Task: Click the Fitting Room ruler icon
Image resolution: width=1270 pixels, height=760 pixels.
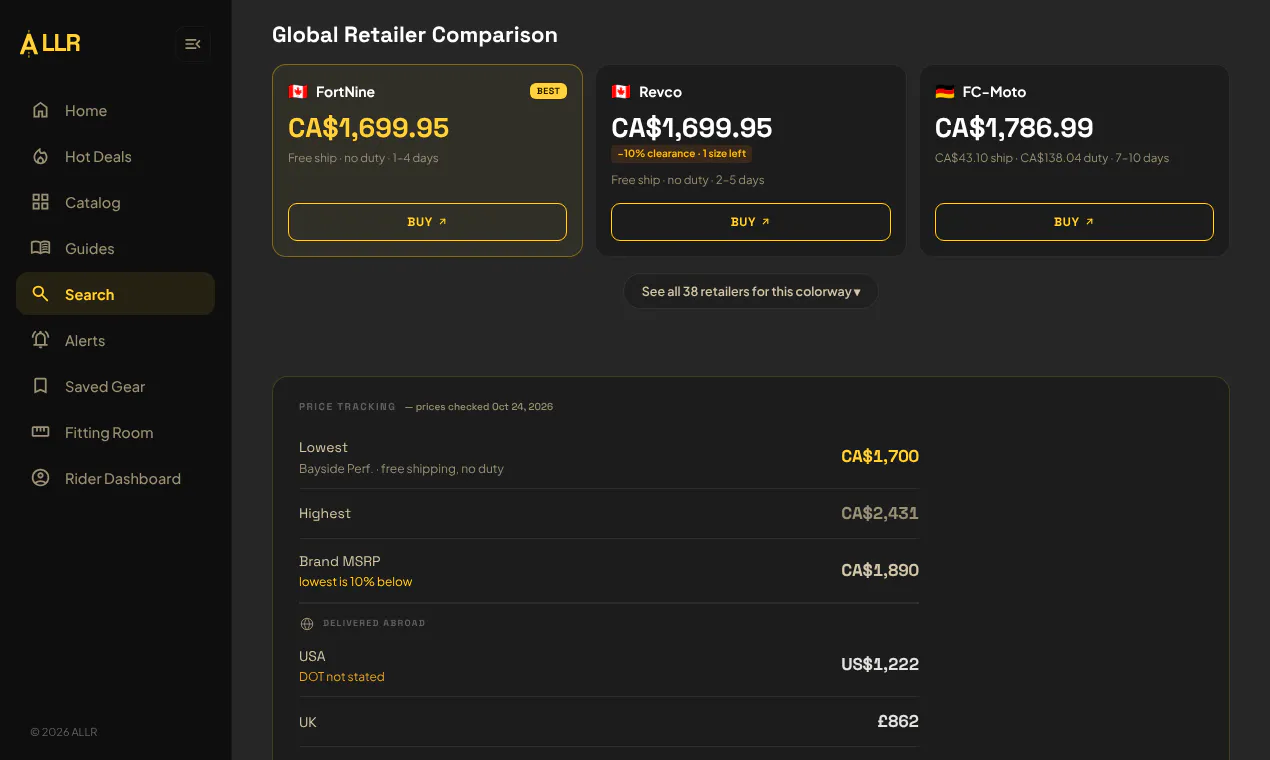Action: point(41,432)
